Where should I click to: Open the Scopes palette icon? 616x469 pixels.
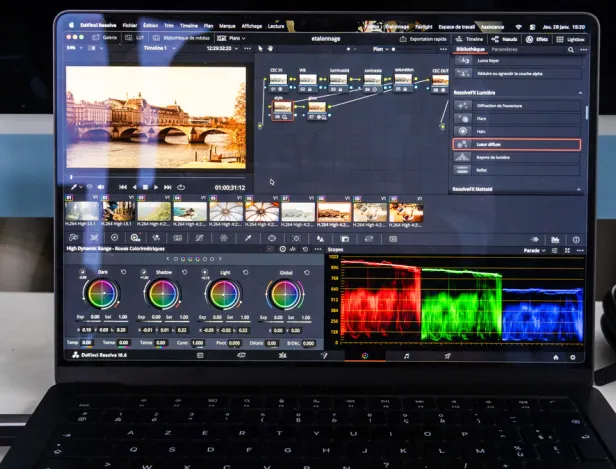pyautogui.click(x=555, y=240)
